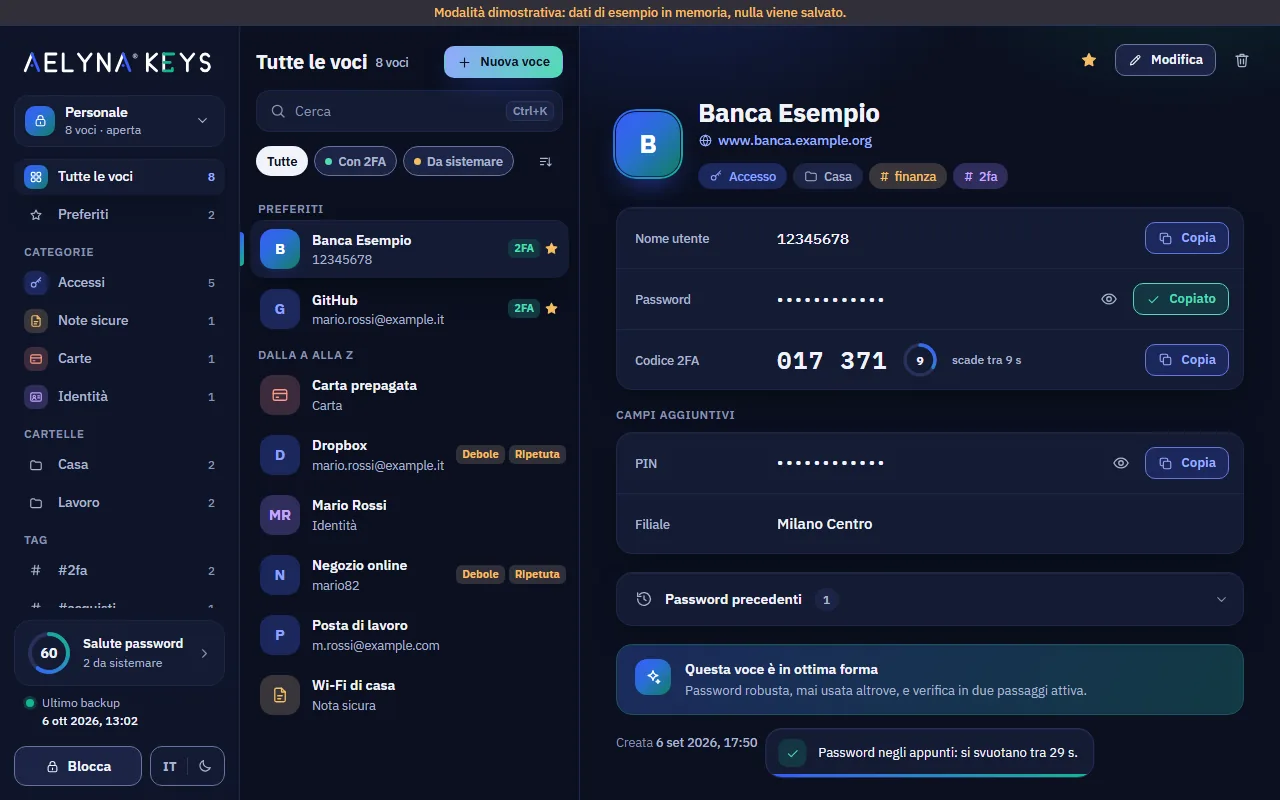The width and height of the screenshot is (1280, 800).
Task: Select the GitHub entry avatar icon
Action: click(x=280, y=309)
